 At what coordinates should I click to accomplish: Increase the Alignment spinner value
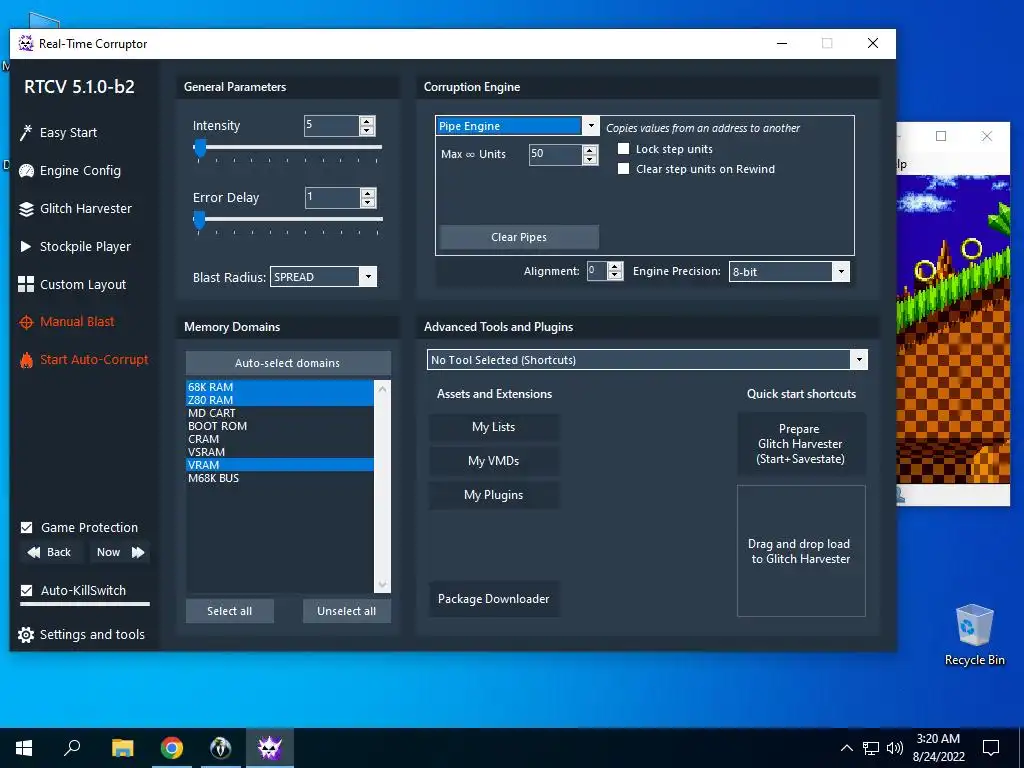click(x=615, y=267)
